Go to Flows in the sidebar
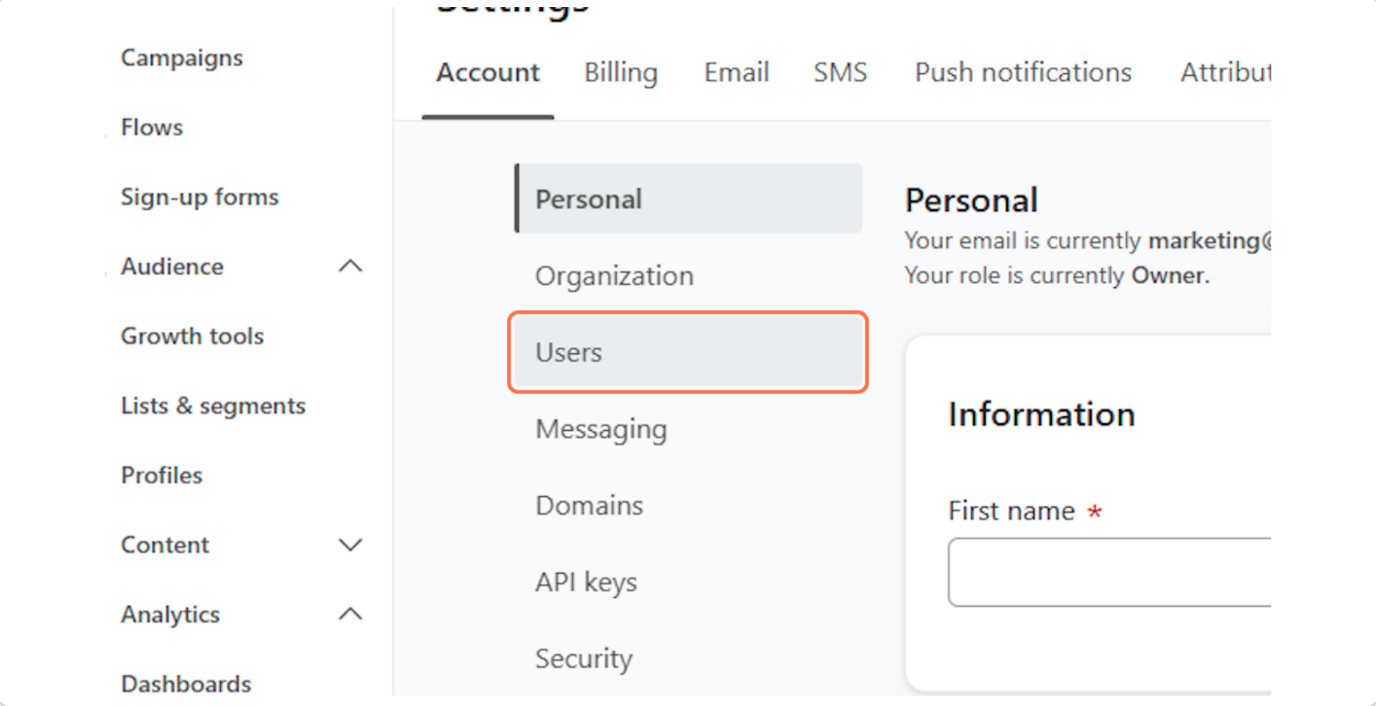The width and height of the screenshot is (1376, 706). pos(152,127)
